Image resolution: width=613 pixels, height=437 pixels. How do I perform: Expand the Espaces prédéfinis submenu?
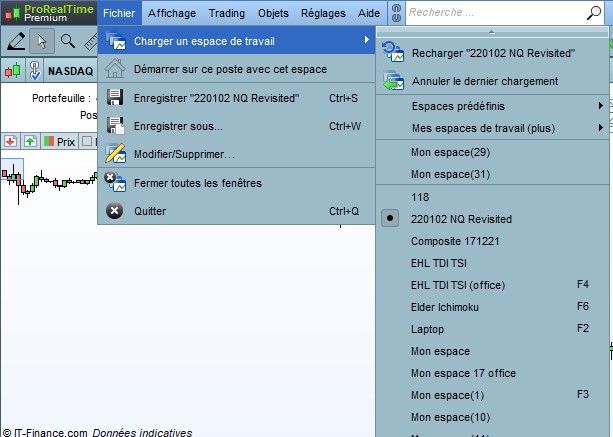(x=492, y=106)
